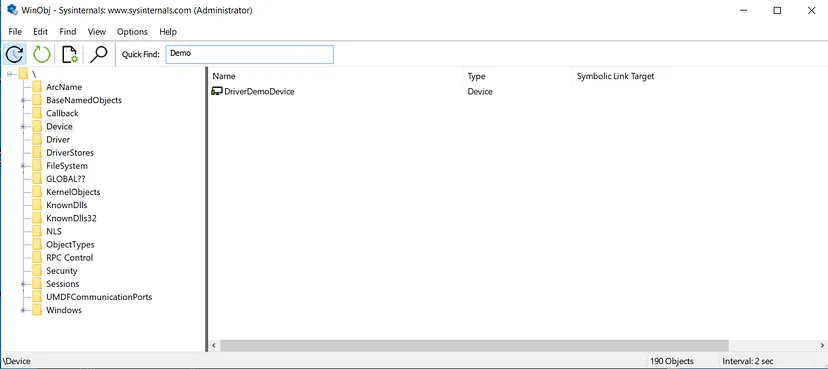This screenshot has height=369, width=828.
Task: Click the Driver folder icon
Action: point(36,139)
